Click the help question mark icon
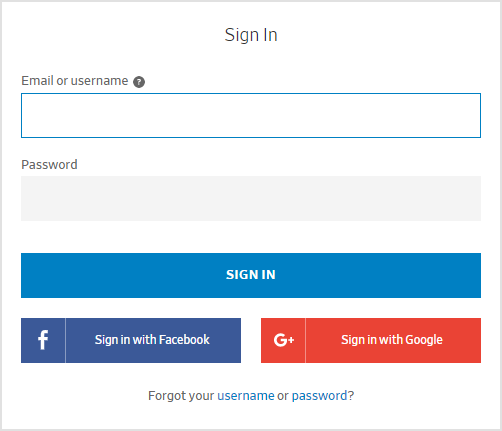The height and width of the screenshot is (431, 502). point(139,82)
